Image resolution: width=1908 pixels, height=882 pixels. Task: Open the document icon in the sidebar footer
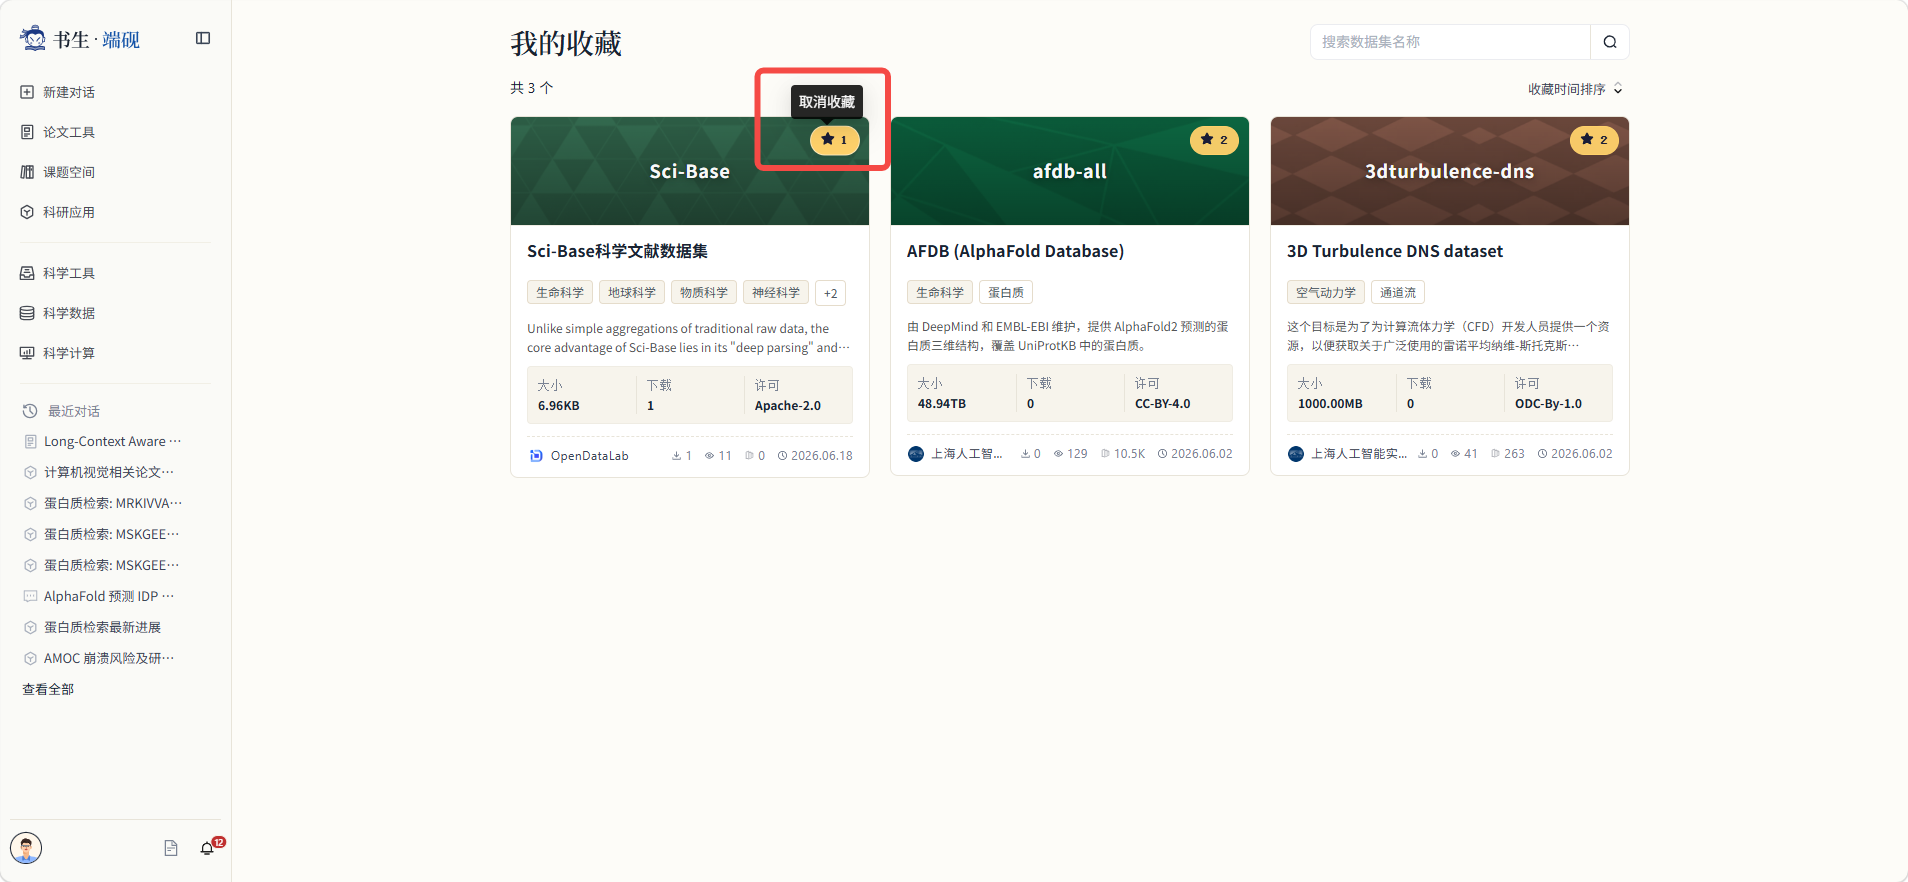(171, 848)
